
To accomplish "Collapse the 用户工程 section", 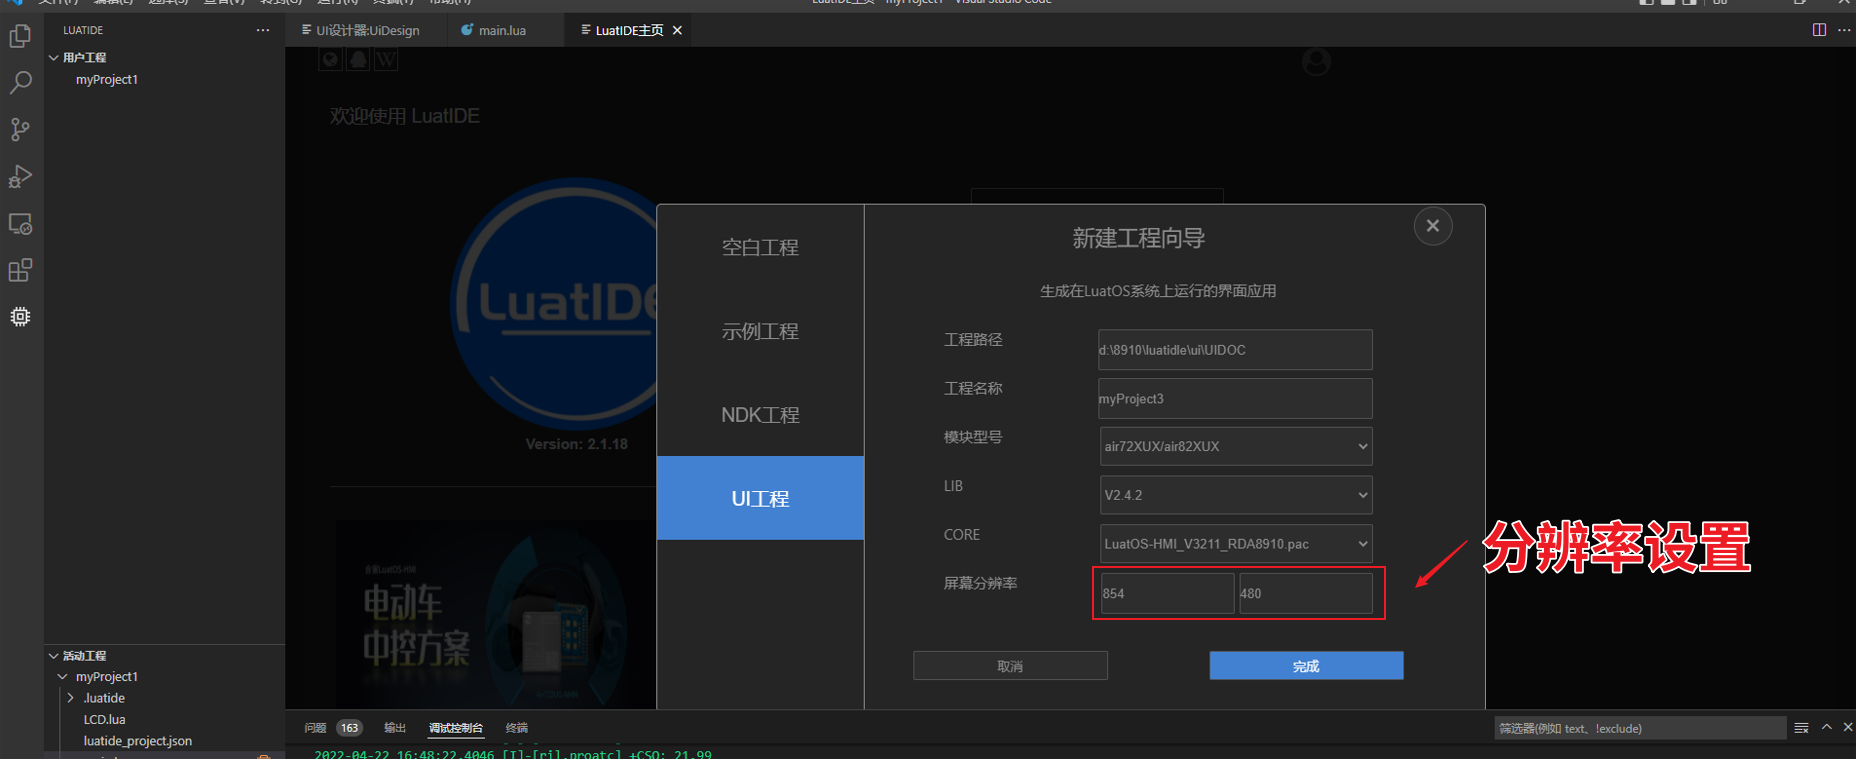I will coord(84,58).
